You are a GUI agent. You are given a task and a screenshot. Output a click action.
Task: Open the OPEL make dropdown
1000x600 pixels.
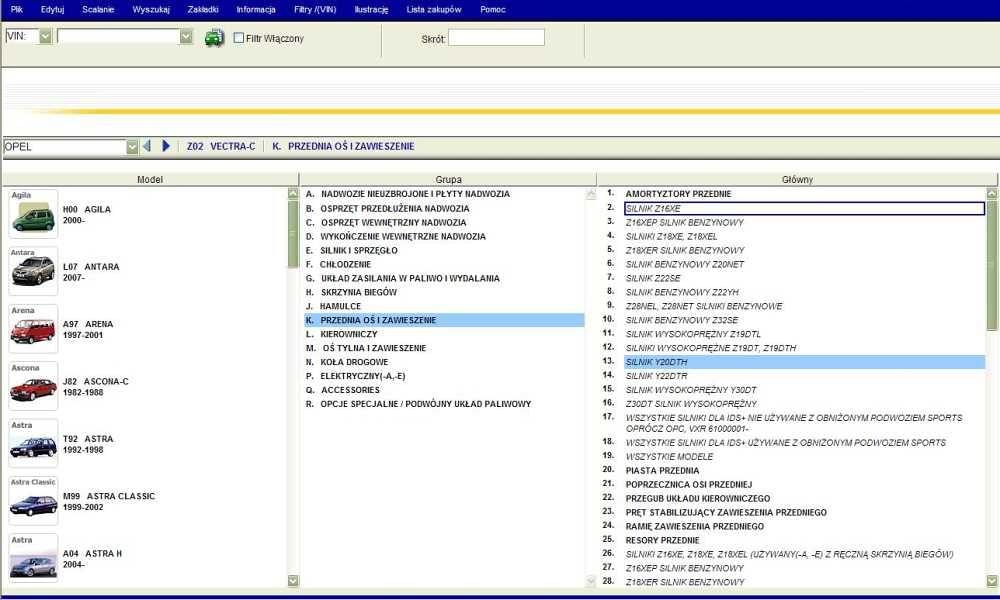pos(132,147)
